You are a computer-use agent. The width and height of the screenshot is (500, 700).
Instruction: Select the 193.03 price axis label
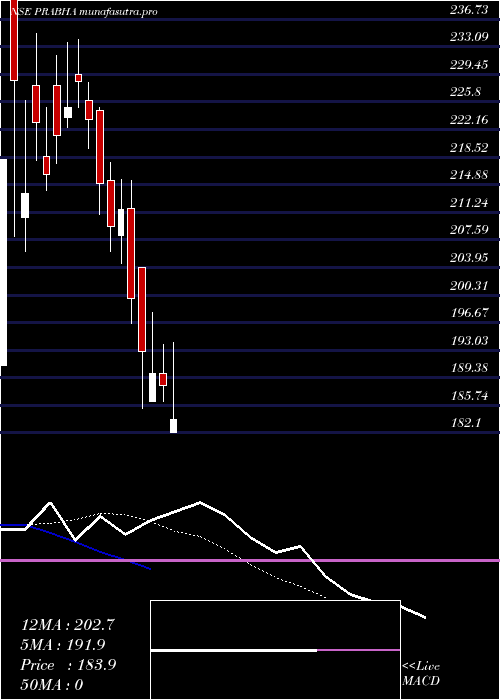click(x=468, y=341)
